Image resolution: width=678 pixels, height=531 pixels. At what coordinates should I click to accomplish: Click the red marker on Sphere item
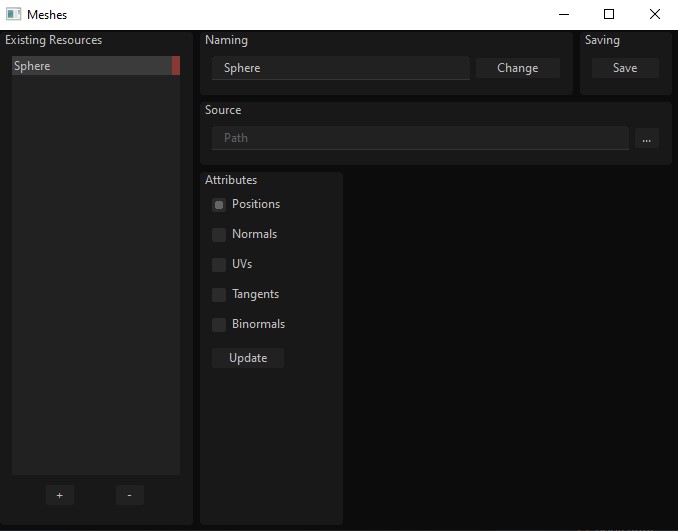(x=176, y=66)
